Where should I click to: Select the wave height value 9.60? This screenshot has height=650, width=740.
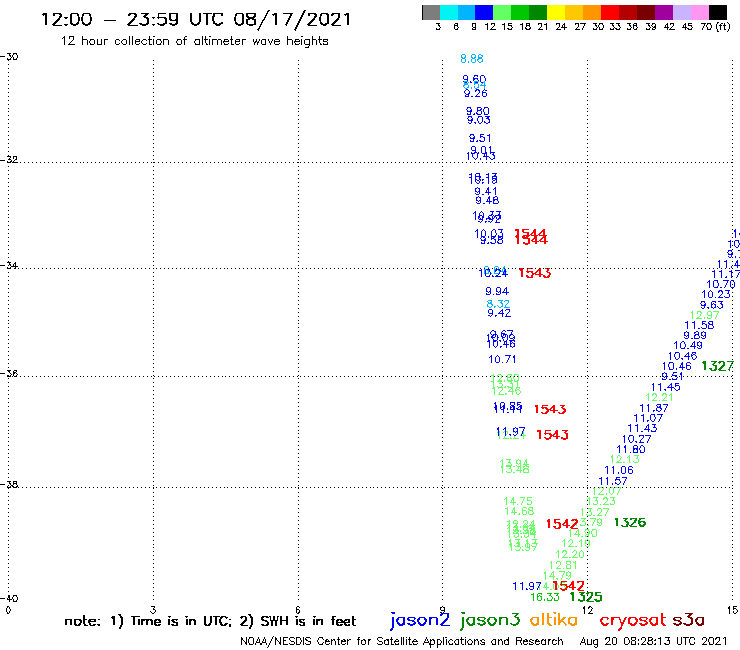[474, 79]
